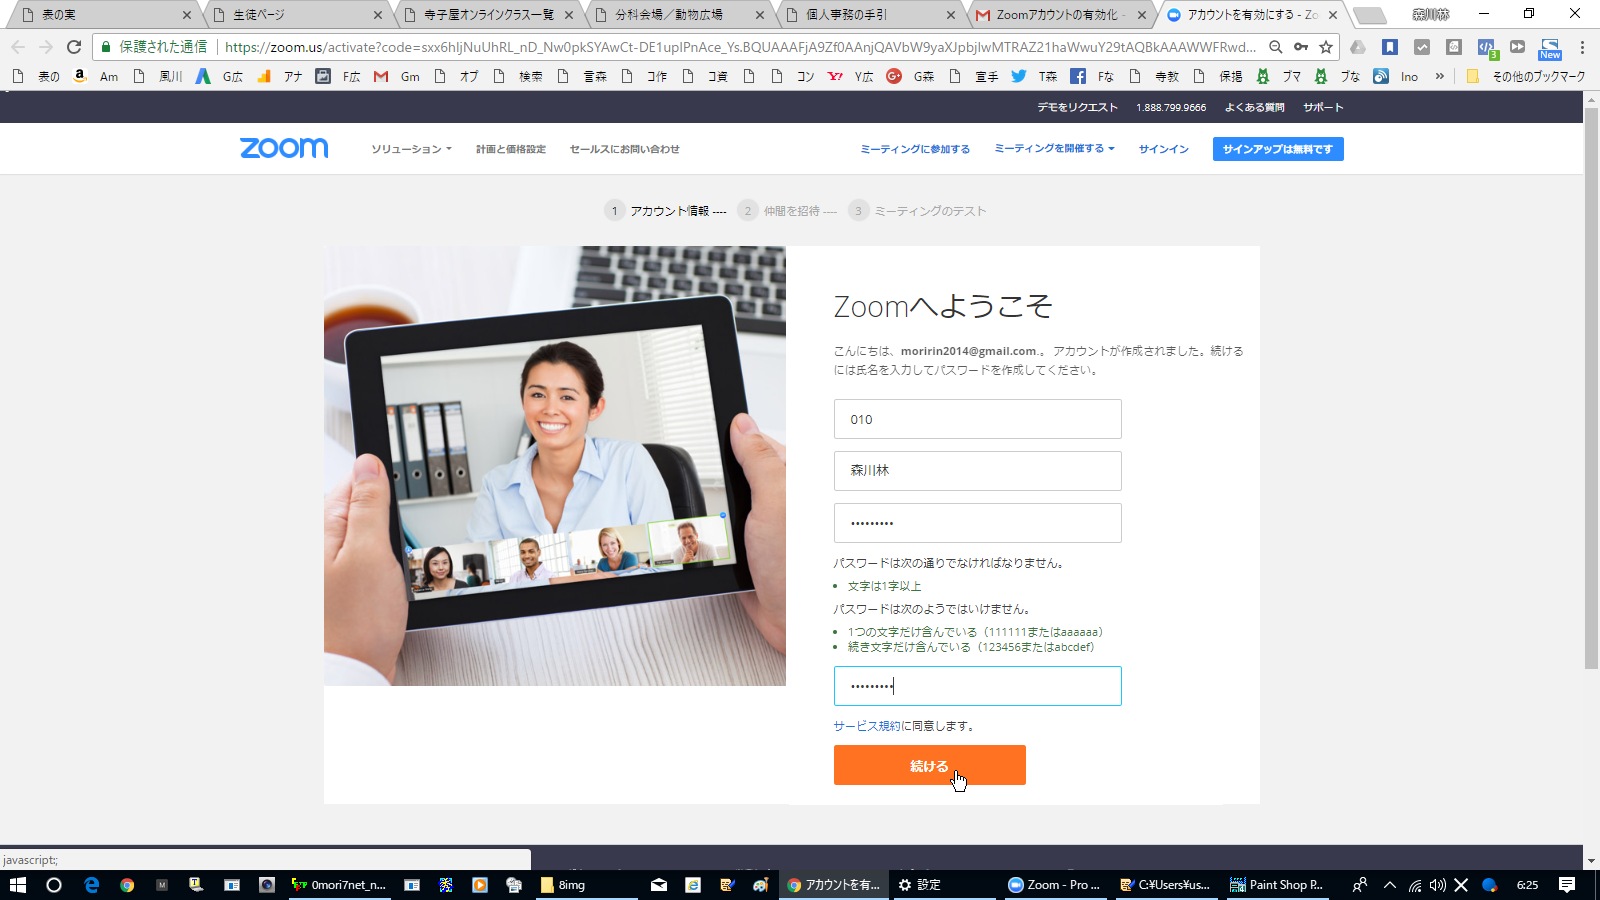The image size is (1600, 900).
Task: Open the Y広 Yahoo bookmark
Action: 850,76
